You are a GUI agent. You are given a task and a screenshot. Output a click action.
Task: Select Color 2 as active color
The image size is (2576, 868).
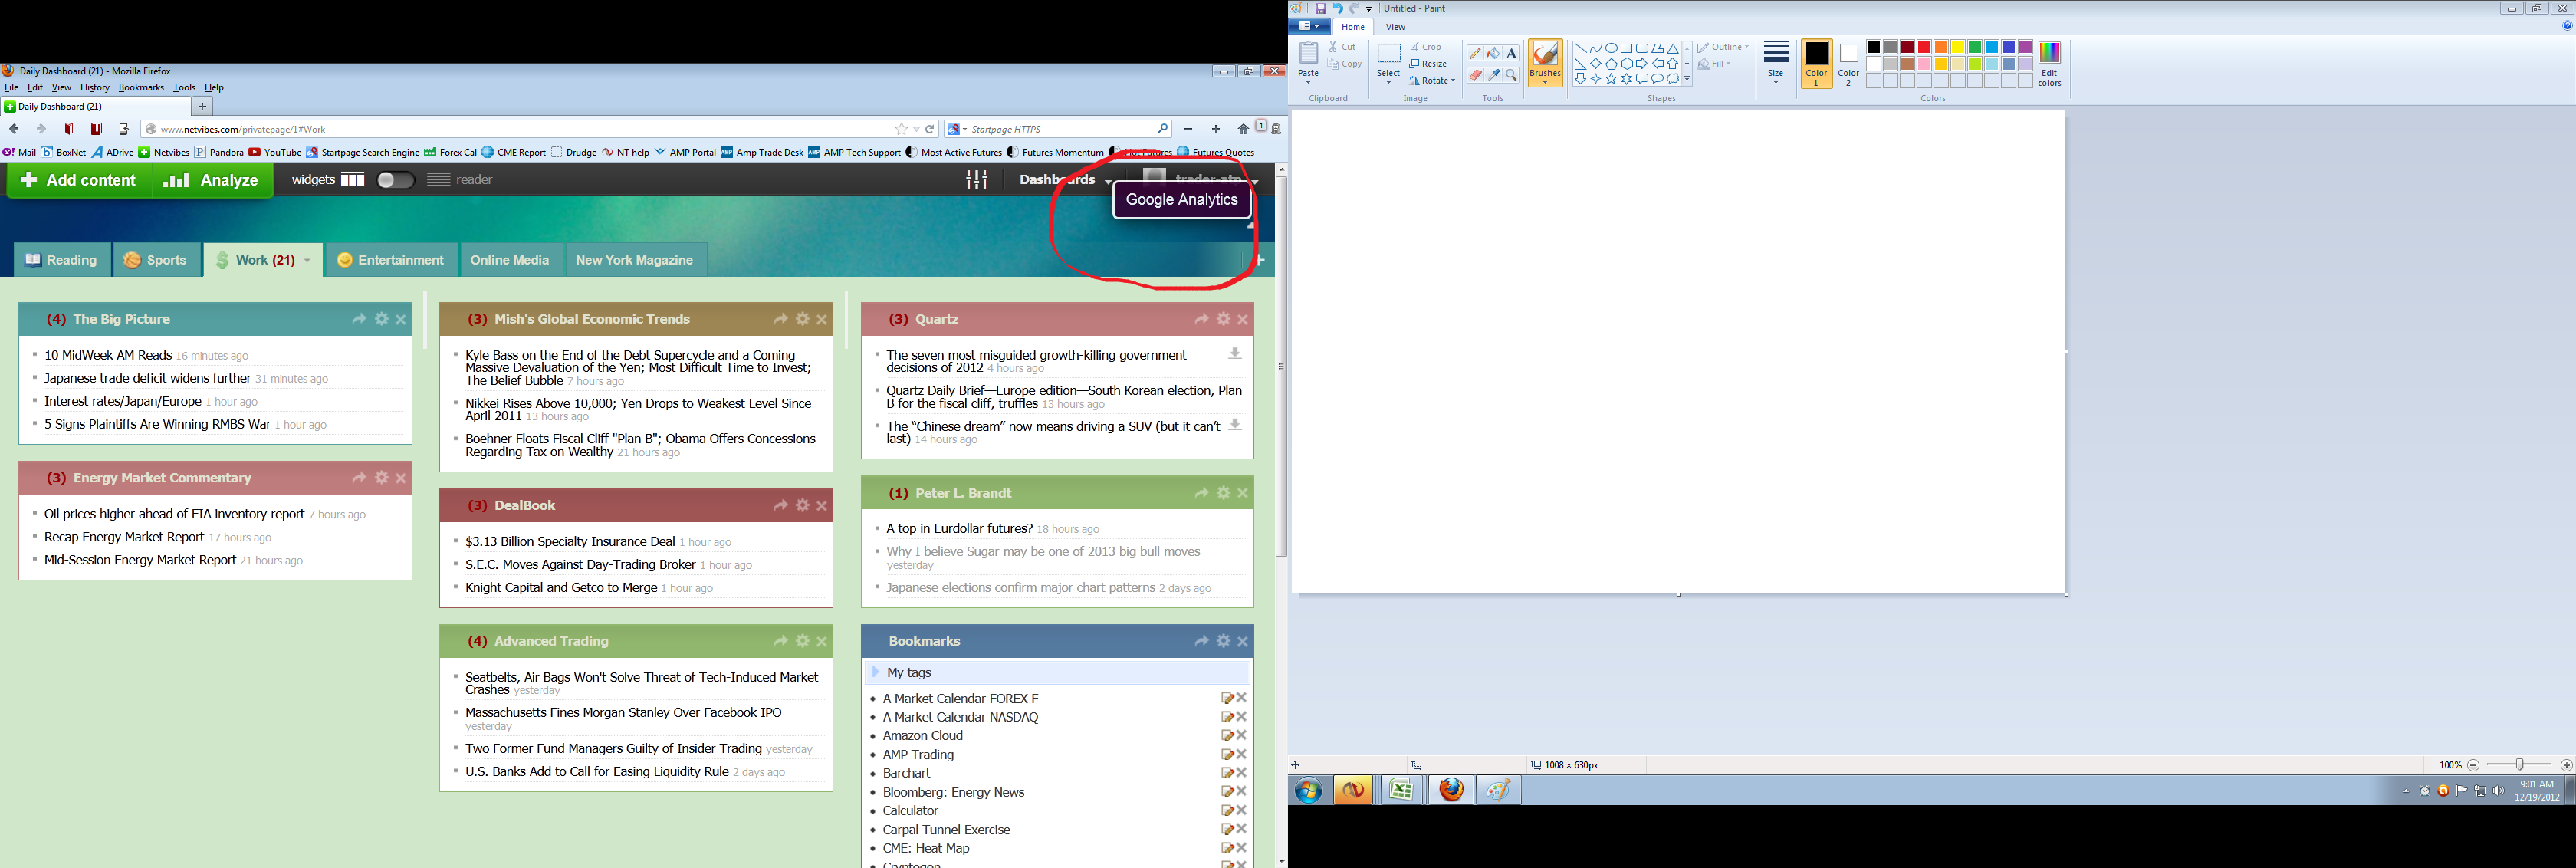tap(1848, 64)
